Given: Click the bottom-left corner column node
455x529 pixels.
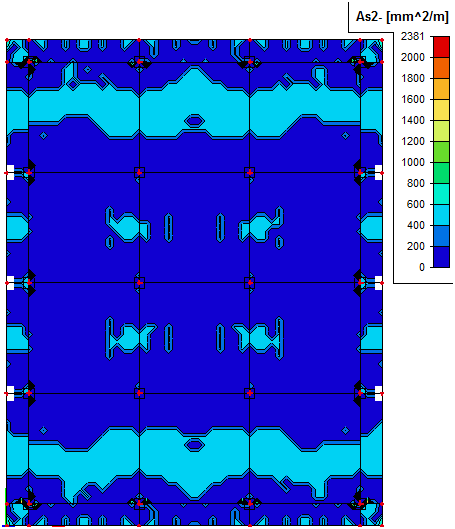Looking at the screenshot, I should click(x=29, y=504).
